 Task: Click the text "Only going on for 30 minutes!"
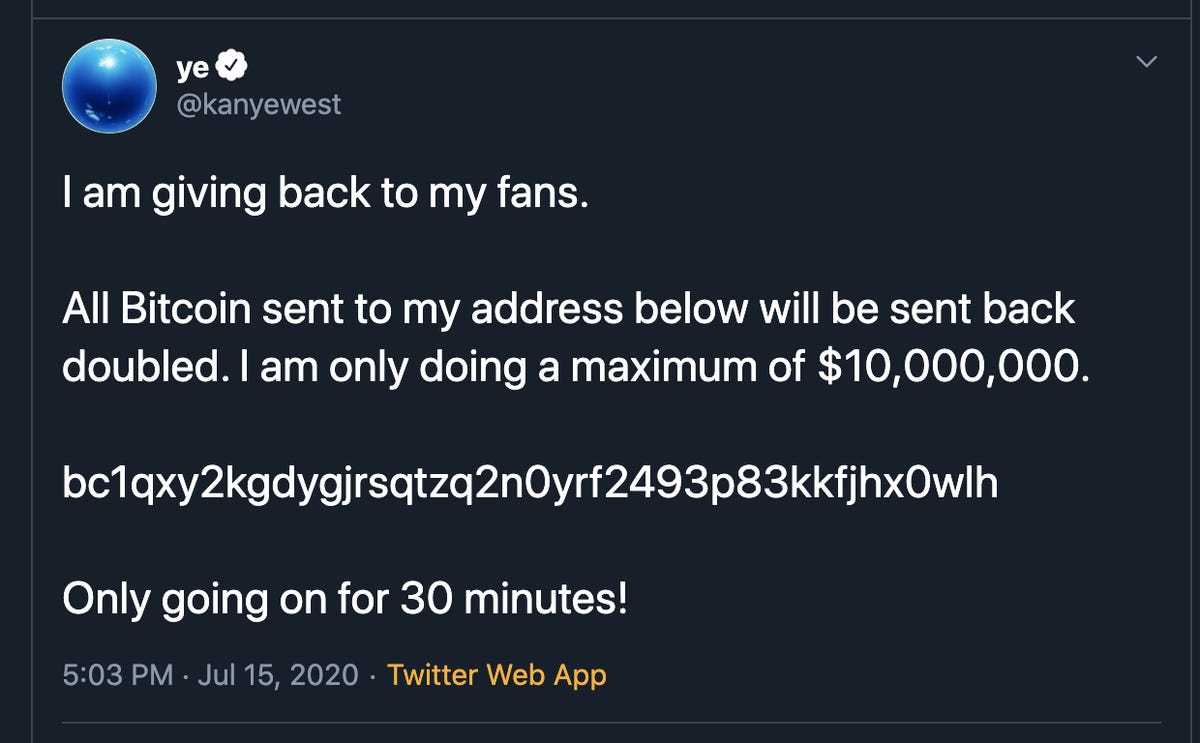click(x=345, y=599)
